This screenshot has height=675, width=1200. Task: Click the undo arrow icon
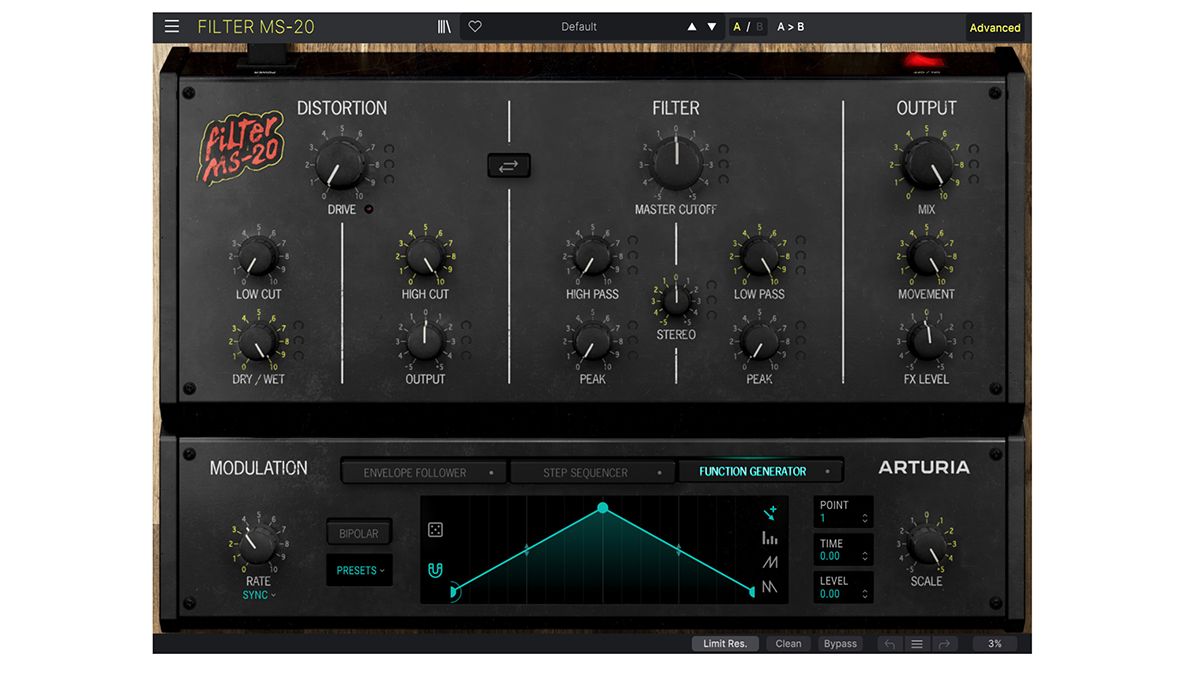coord(889,644)
